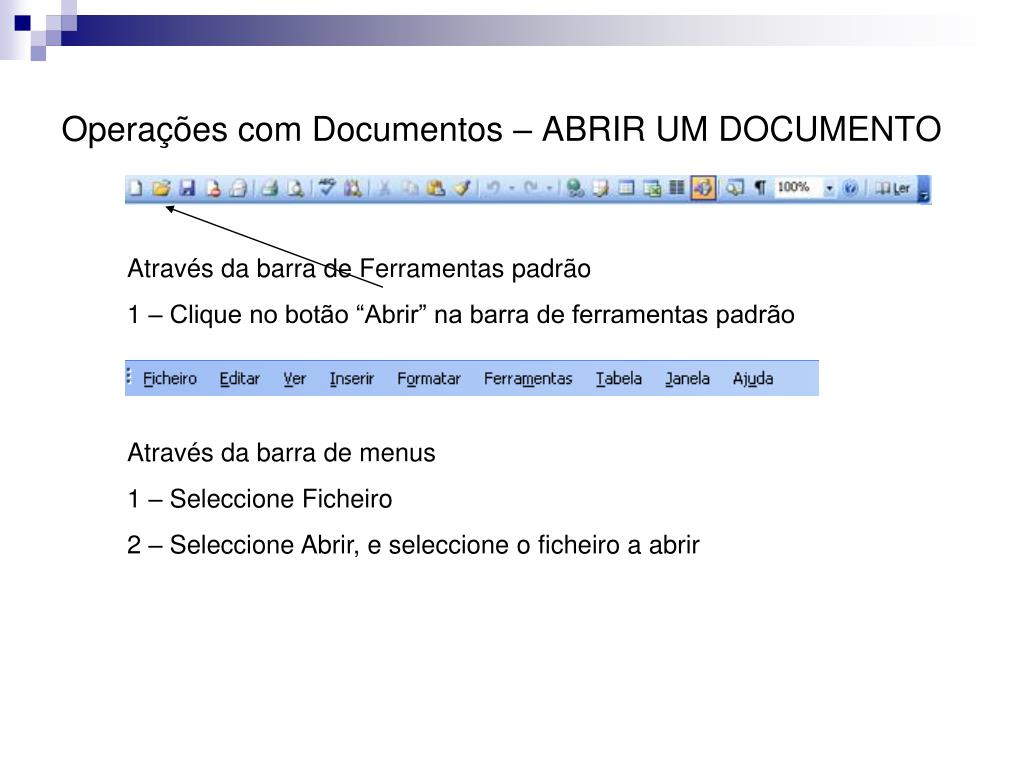Open the zoom percentage dropdown arrow

pos(829,189)
